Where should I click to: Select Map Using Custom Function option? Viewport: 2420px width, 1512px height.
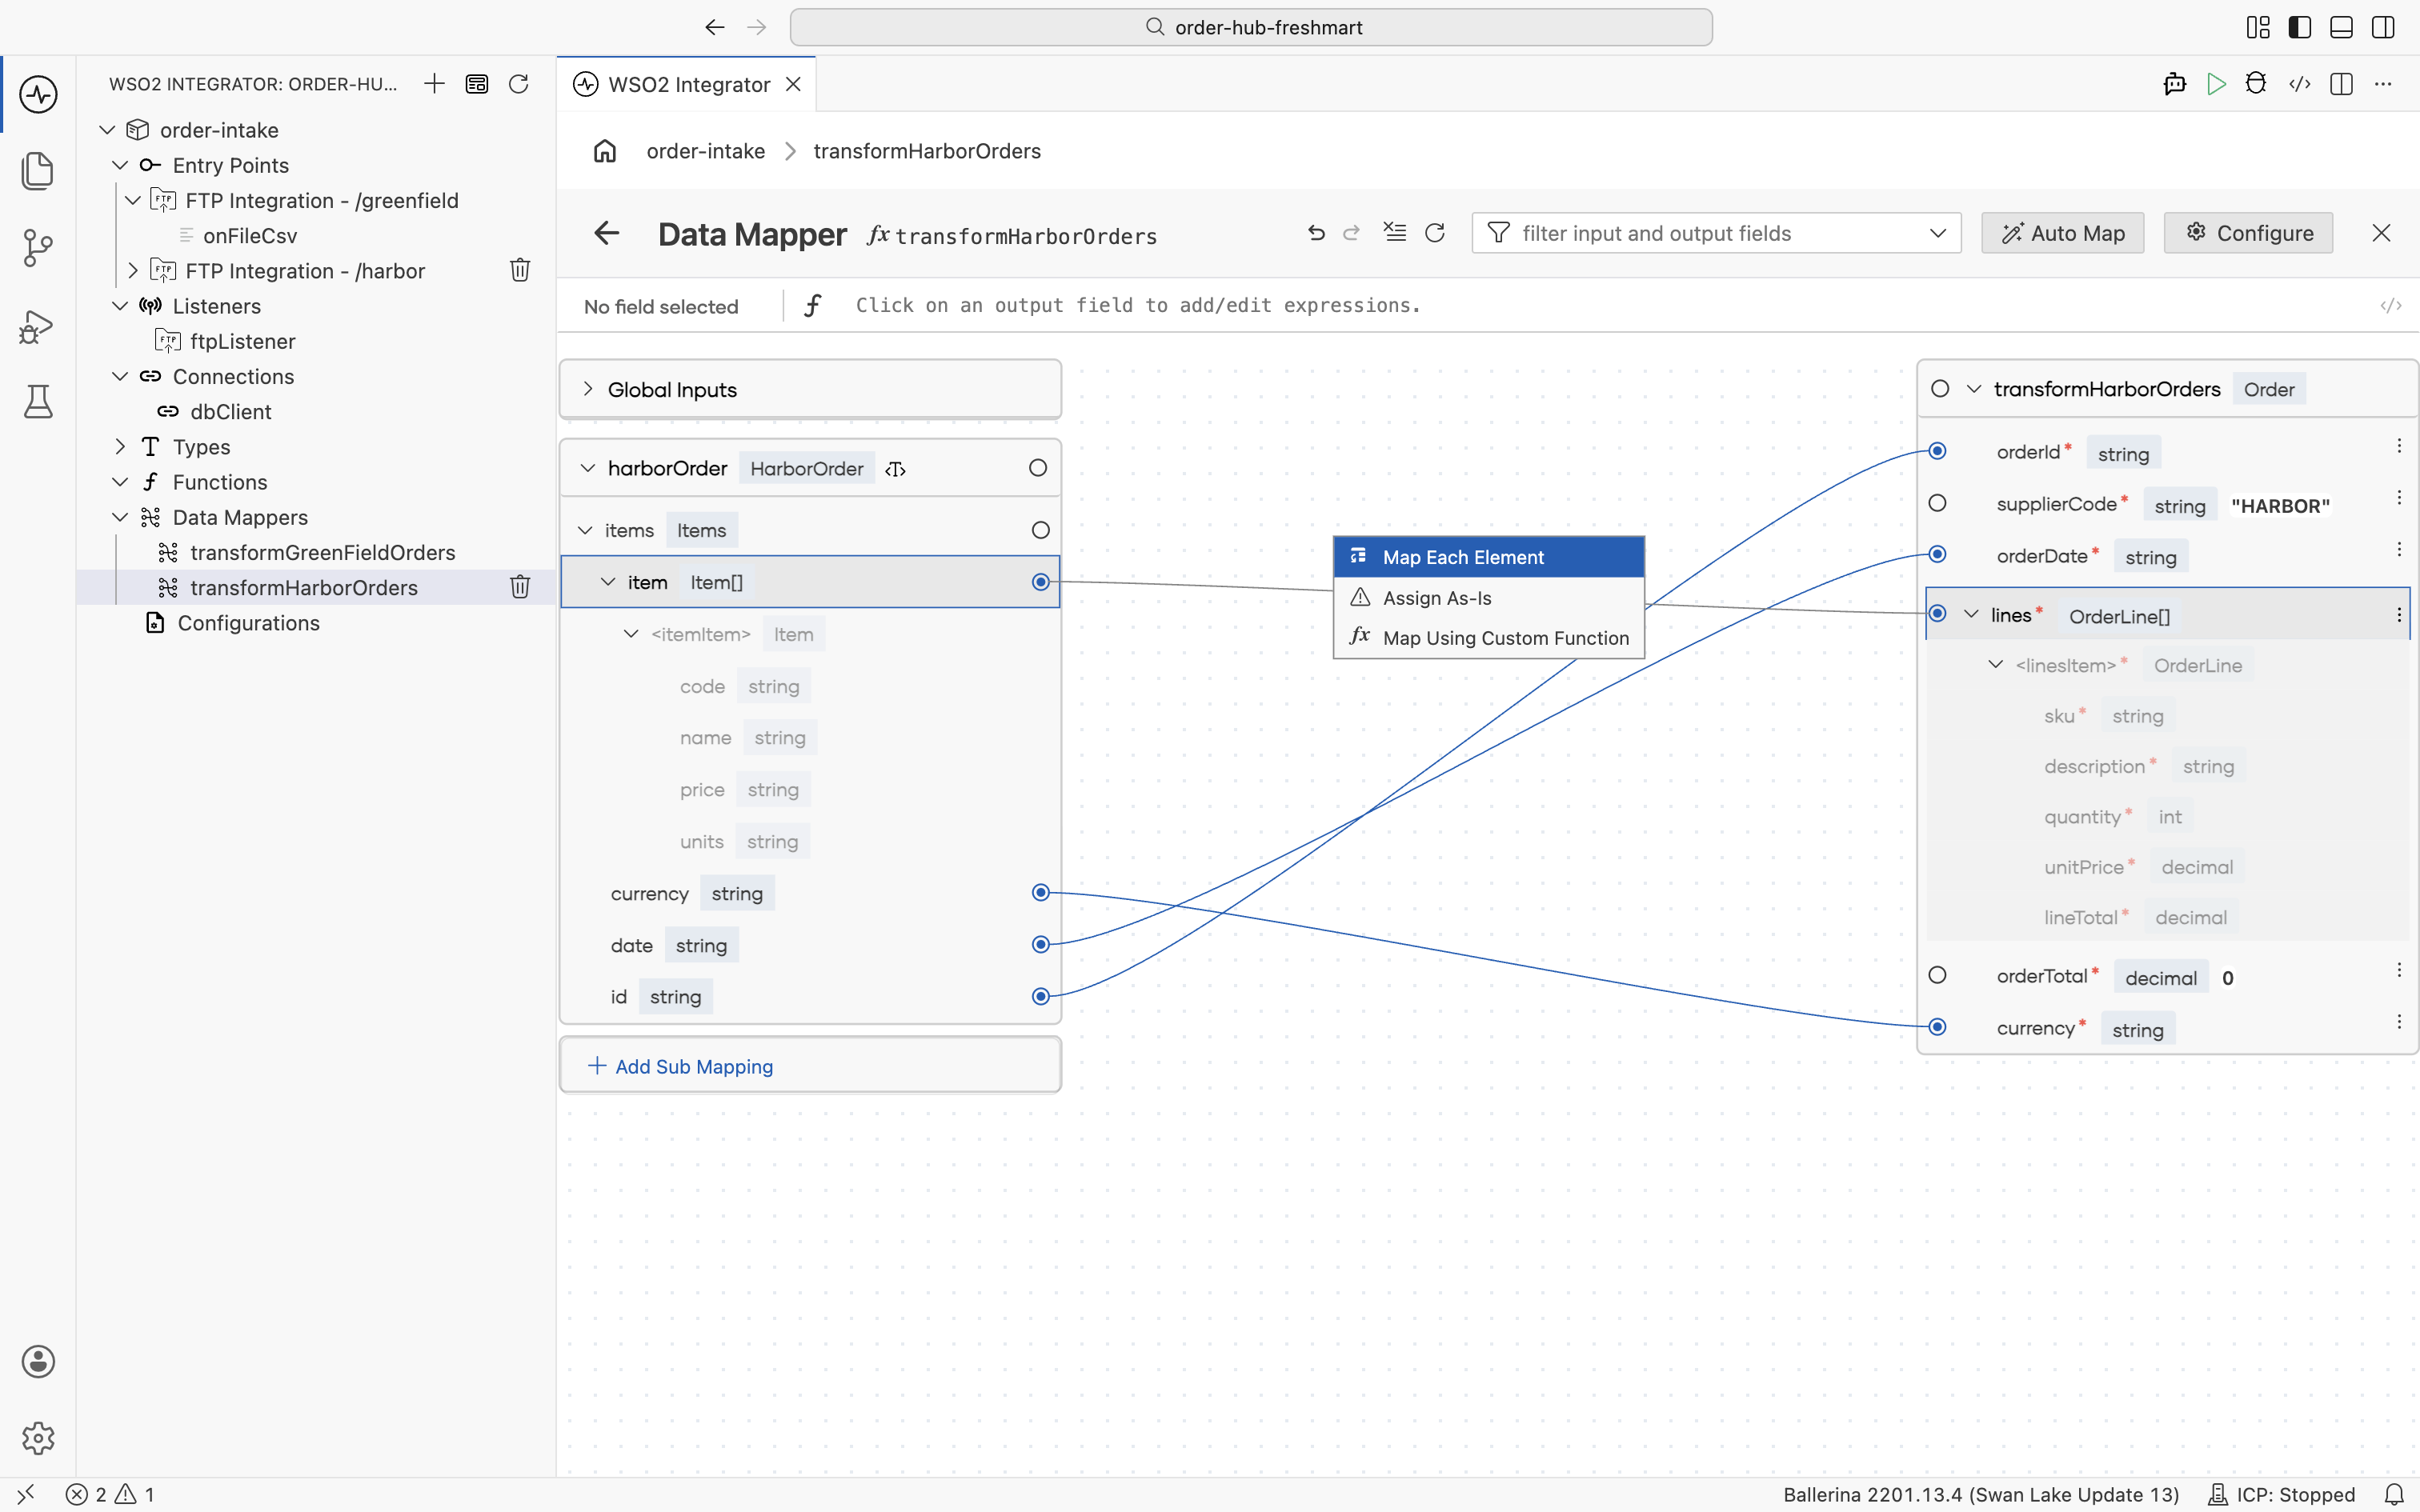click(1489, 638)
